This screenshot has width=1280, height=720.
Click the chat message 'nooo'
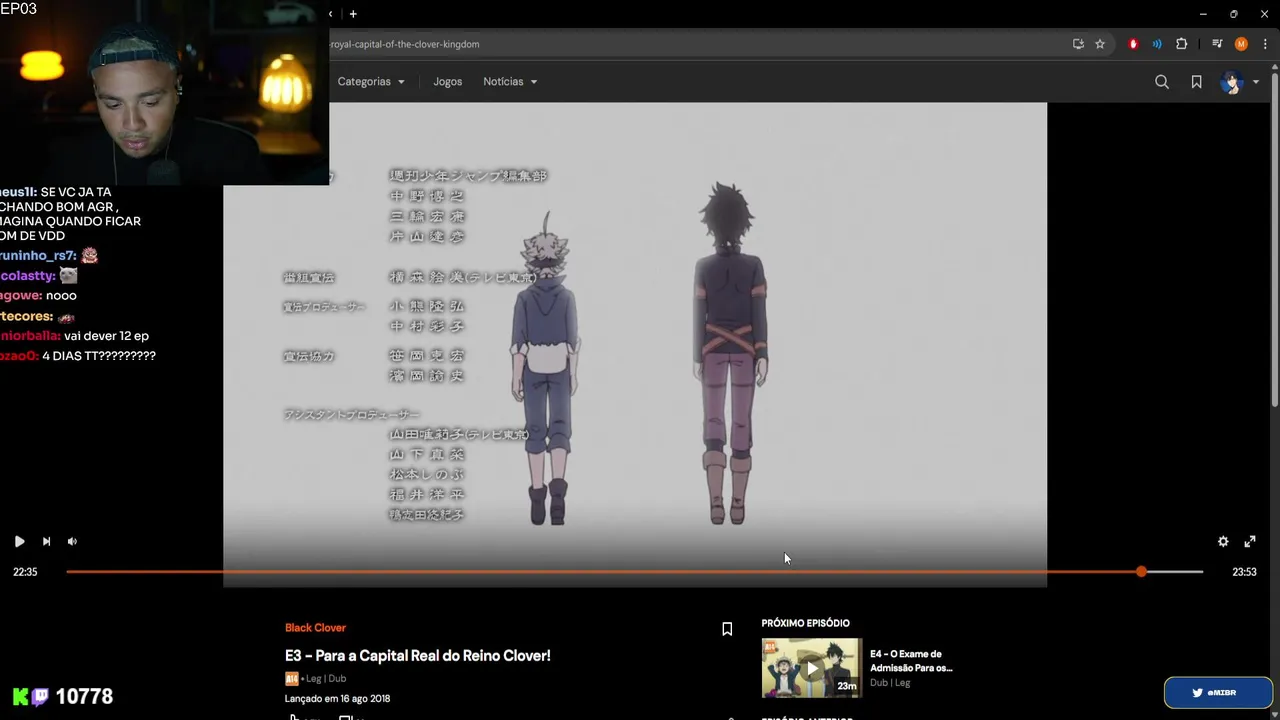coord(60,296)
